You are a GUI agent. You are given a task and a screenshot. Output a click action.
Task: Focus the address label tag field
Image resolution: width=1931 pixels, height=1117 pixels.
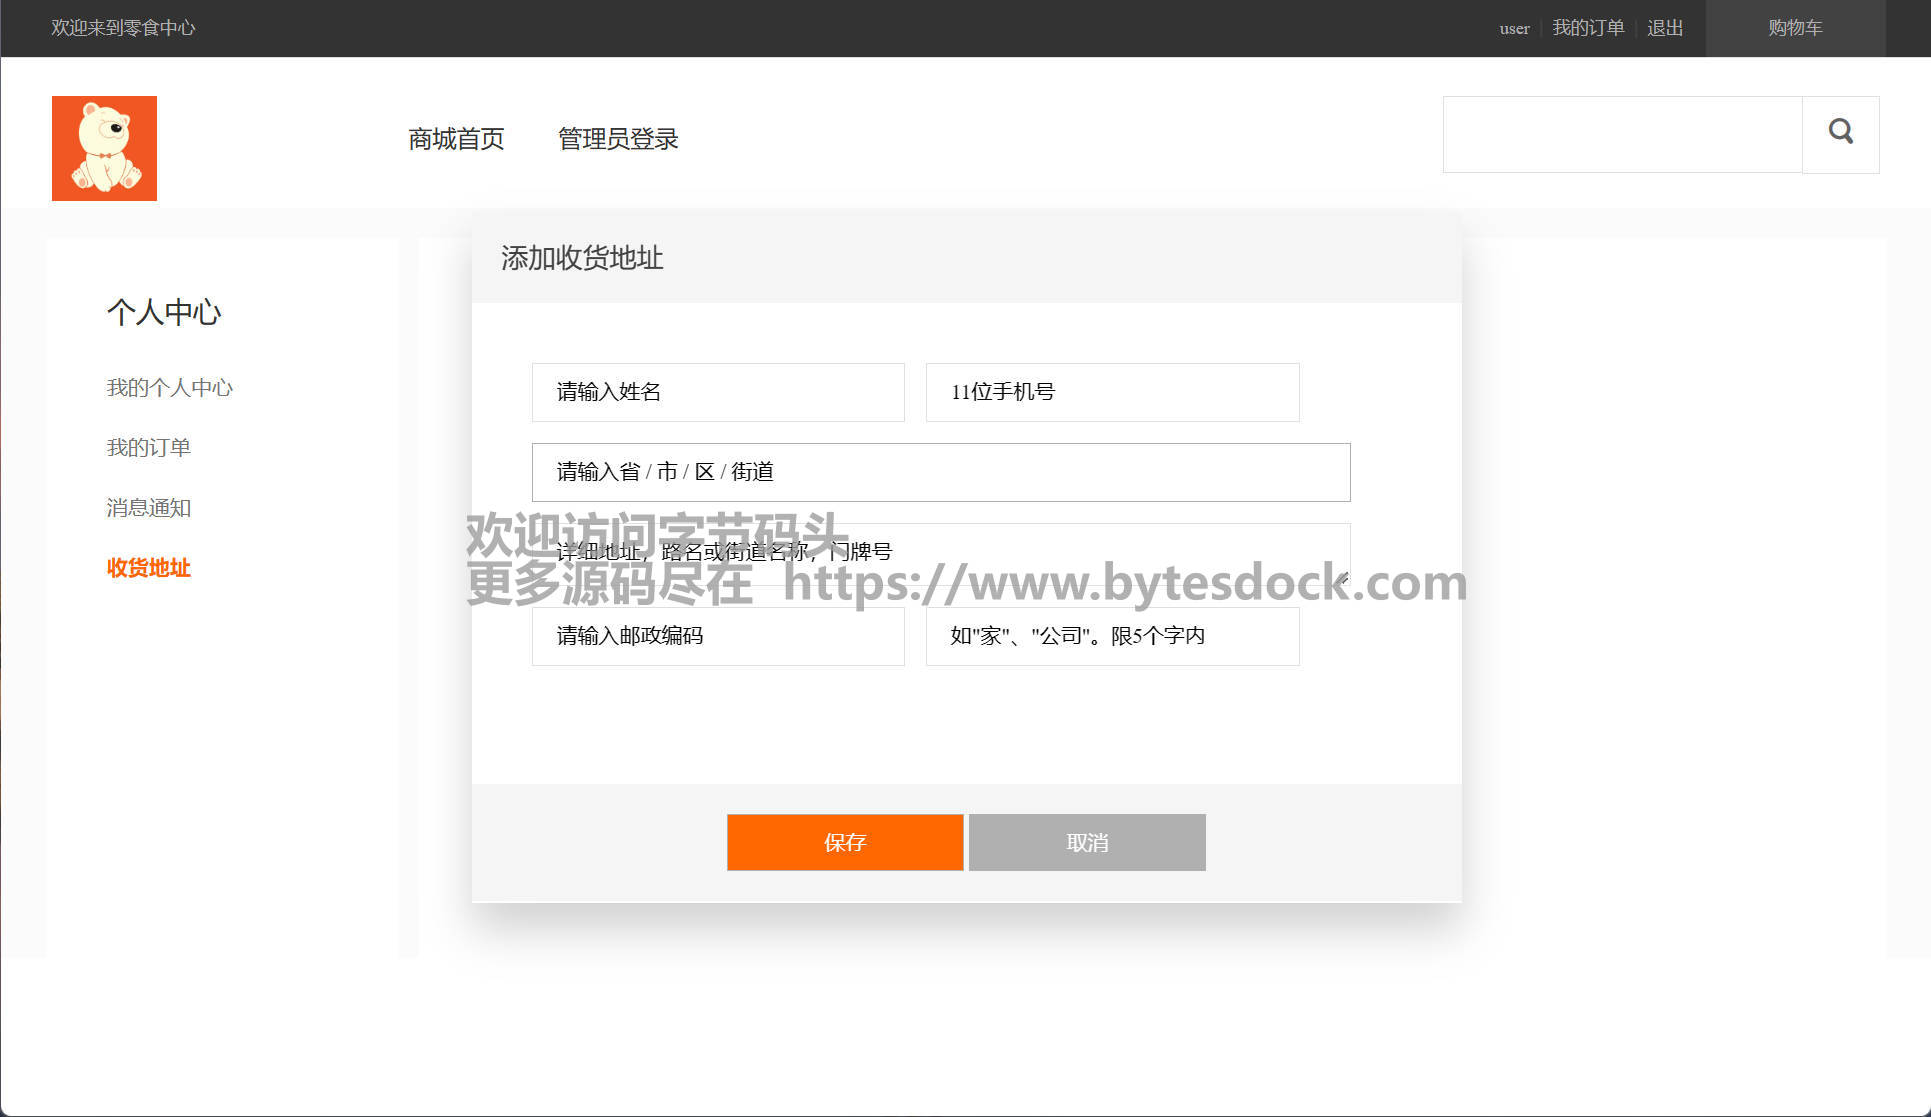coord(1111,636)
